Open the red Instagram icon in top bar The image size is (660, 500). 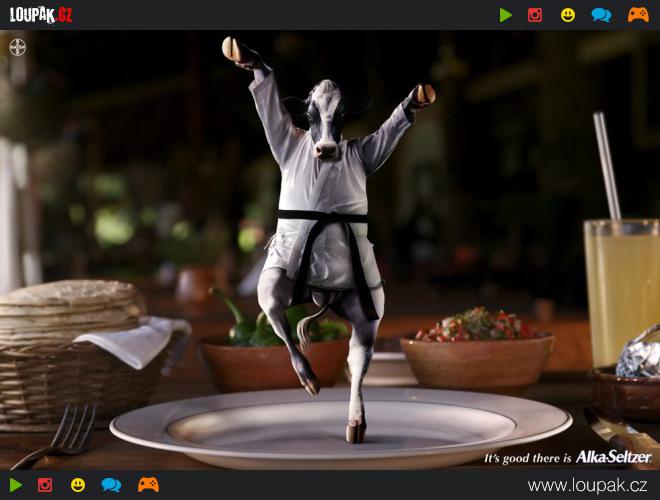tap(535, 15)
